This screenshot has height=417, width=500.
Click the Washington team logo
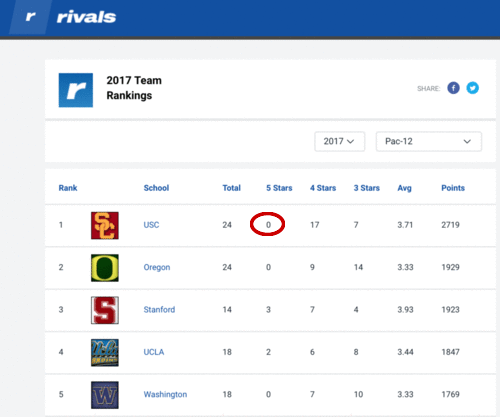(105, 395)
